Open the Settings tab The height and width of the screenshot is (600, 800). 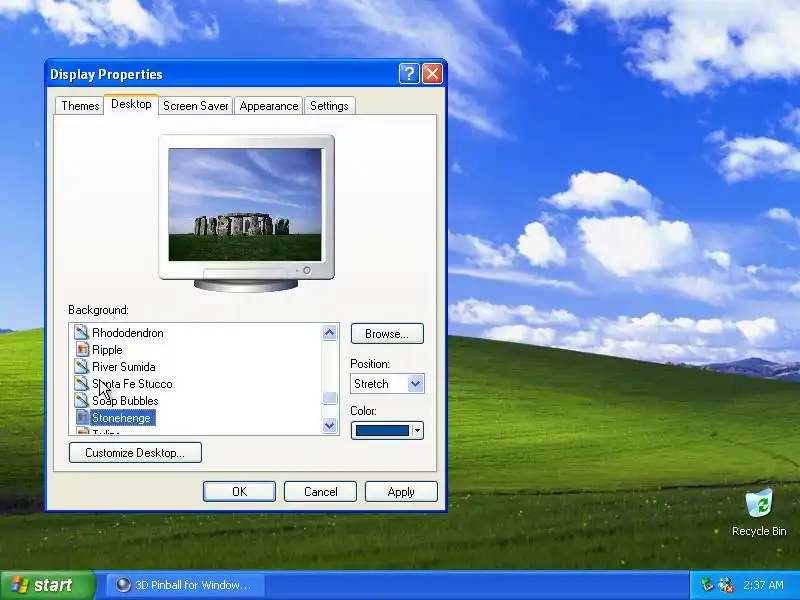[x=329, y=106]
